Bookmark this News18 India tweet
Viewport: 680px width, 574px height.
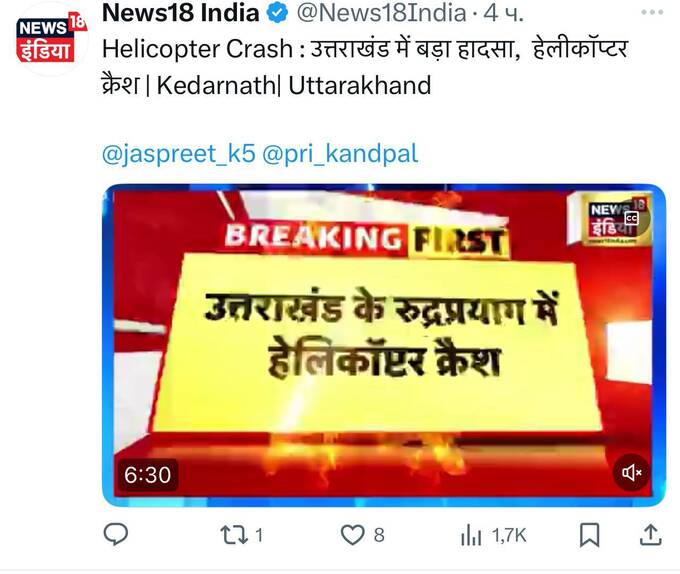(590, 535)
